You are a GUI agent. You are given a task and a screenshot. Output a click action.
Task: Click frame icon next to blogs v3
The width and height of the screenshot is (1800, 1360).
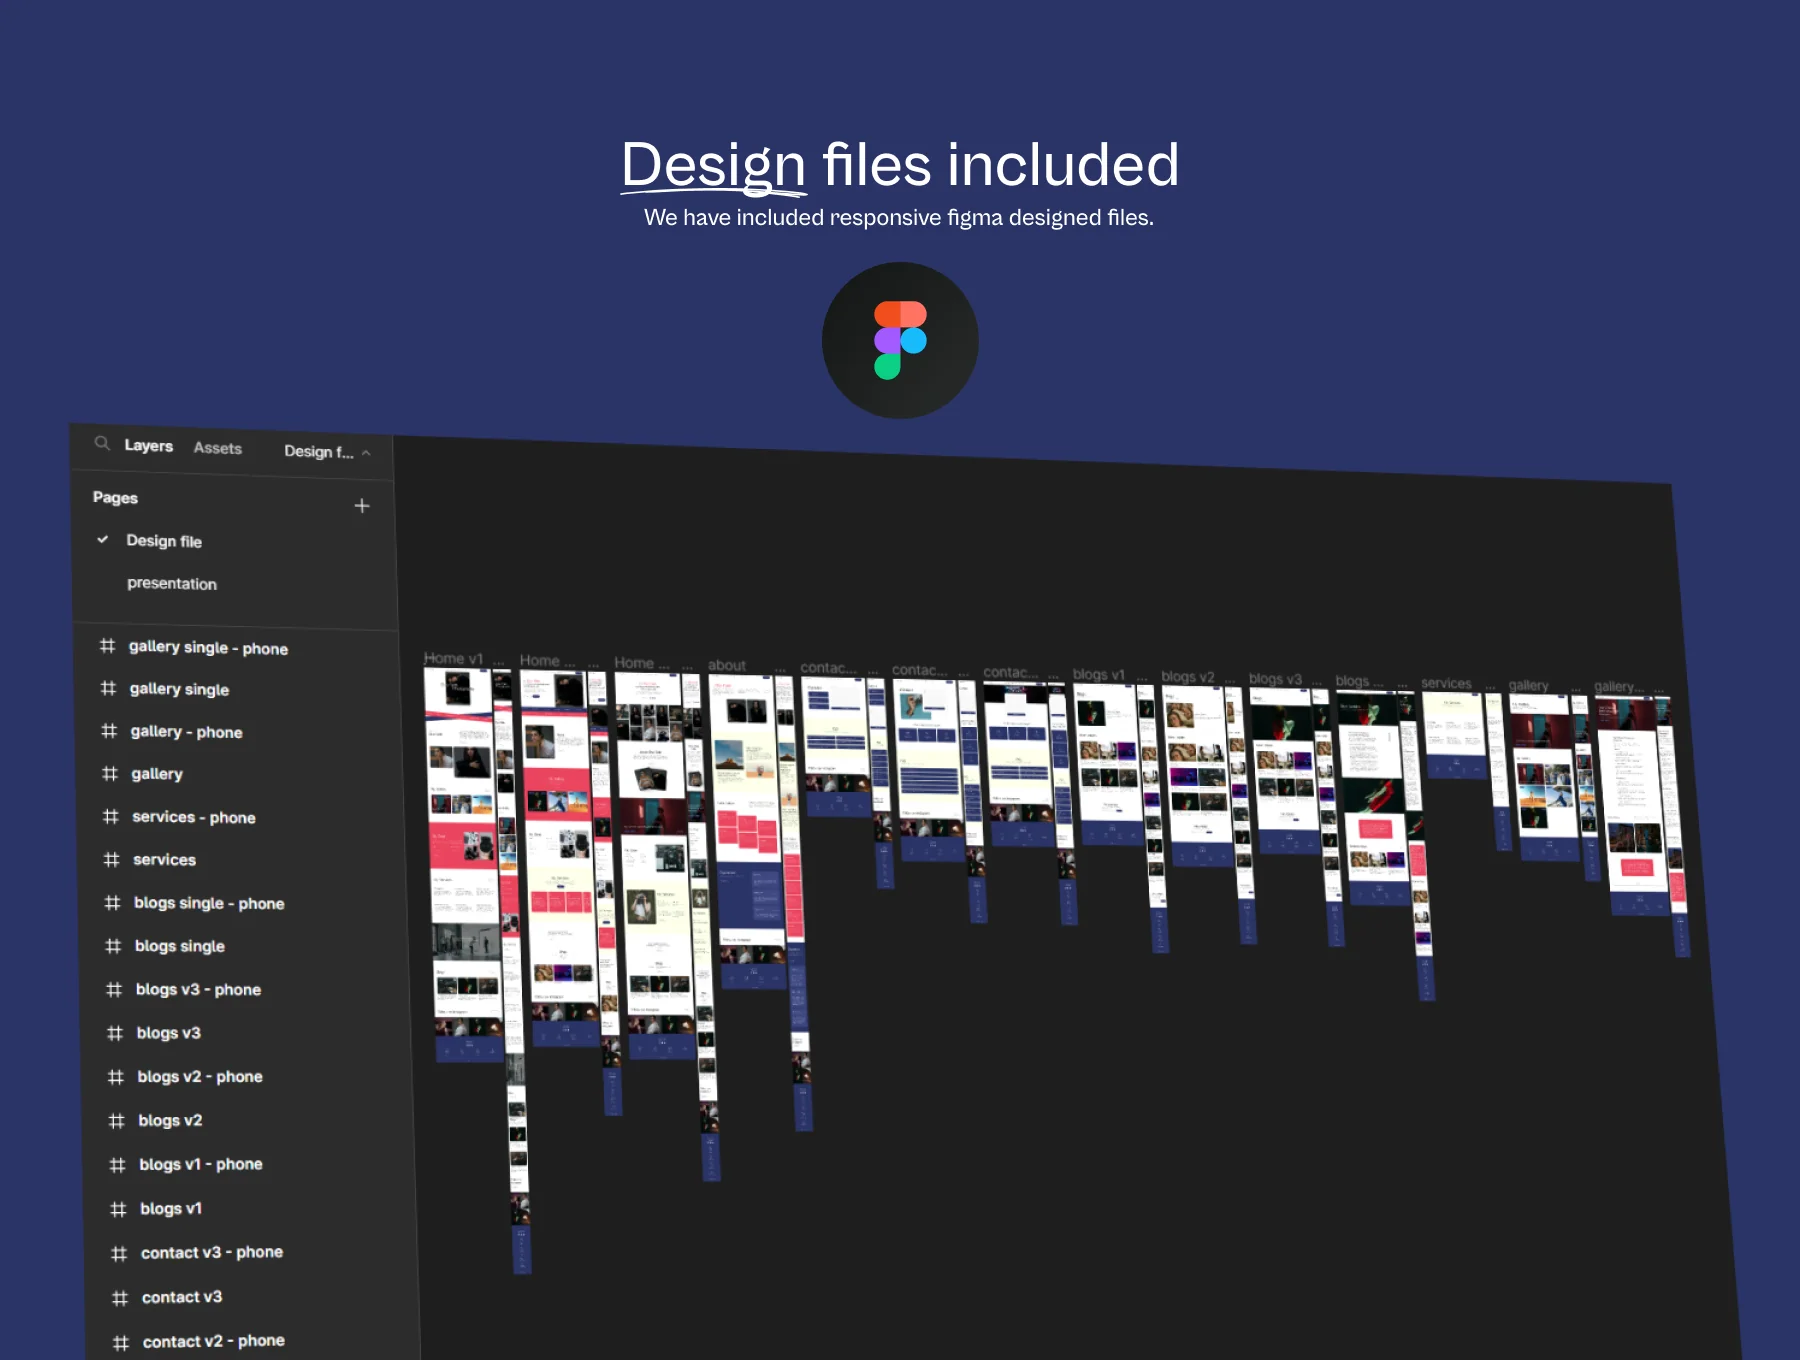115,1033
